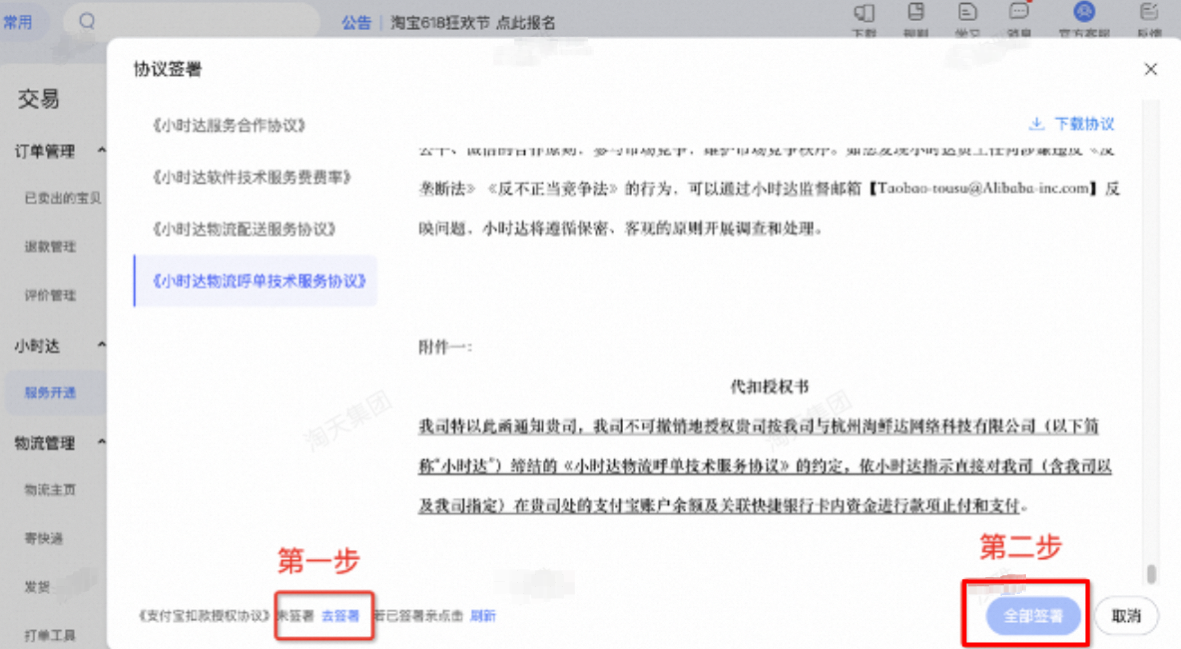Click the 下载协议 link

pos(1084,123)
